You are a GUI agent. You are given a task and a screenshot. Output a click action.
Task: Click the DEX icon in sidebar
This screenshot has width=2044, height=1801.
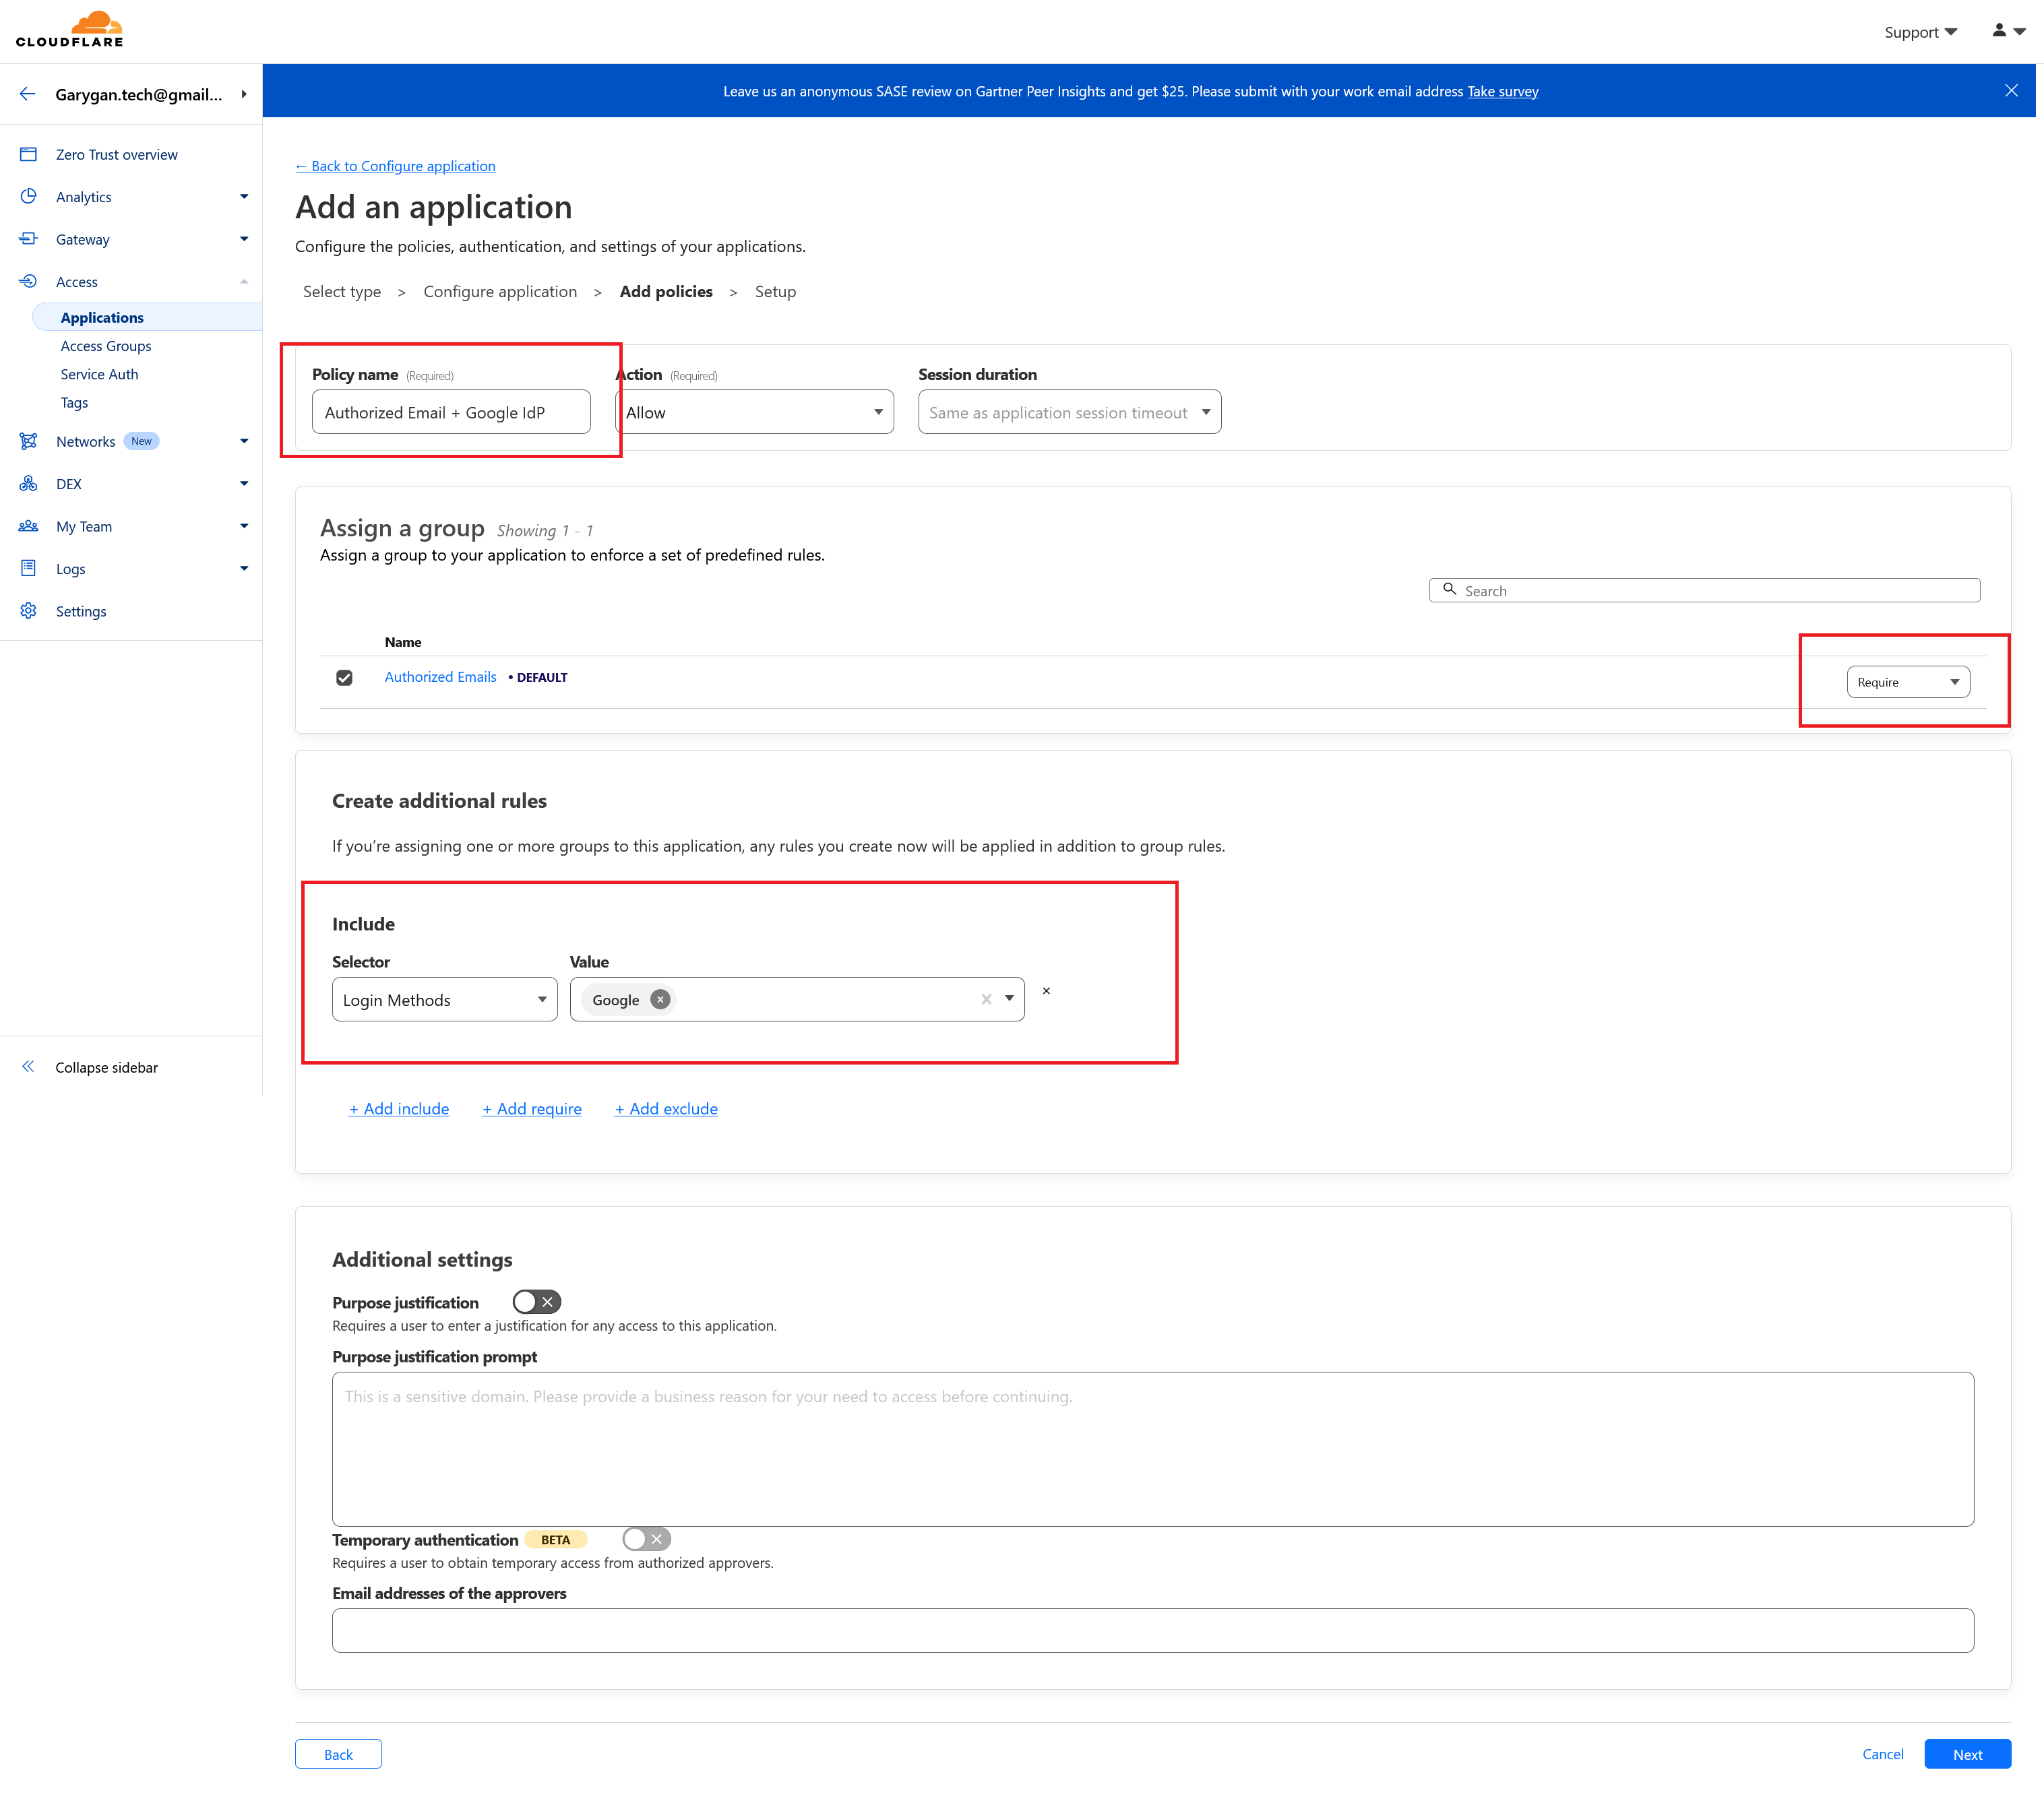(28, 484)
